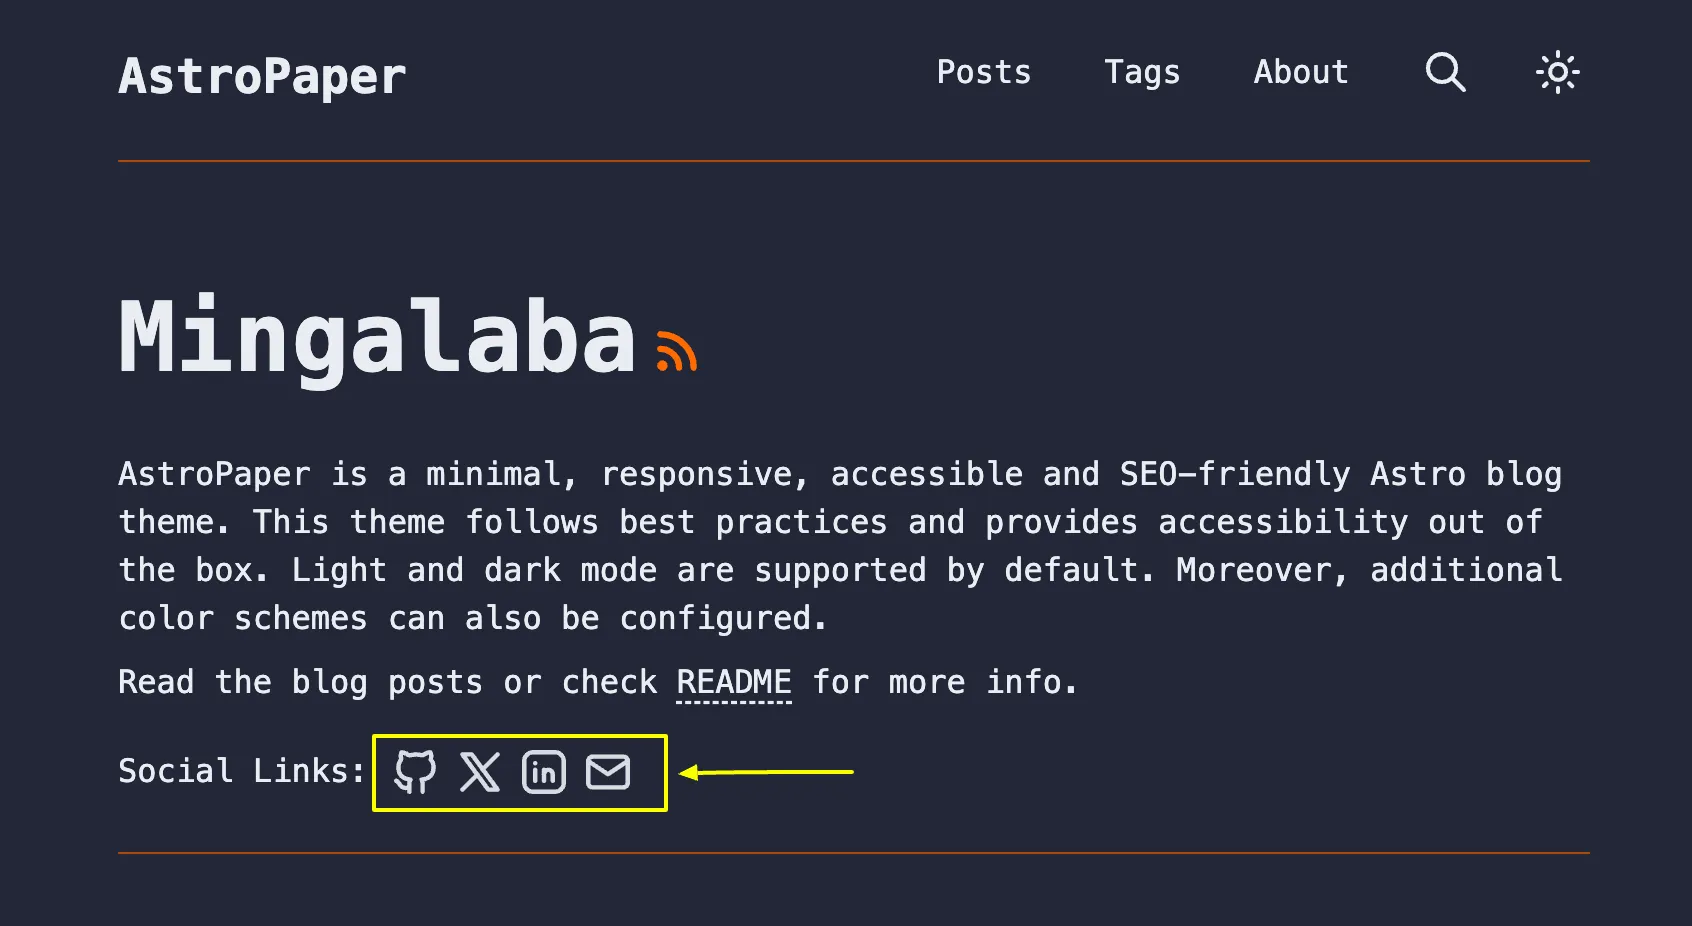Click the email envelope icon
The image size is (1692, 926).
(607, 770)
